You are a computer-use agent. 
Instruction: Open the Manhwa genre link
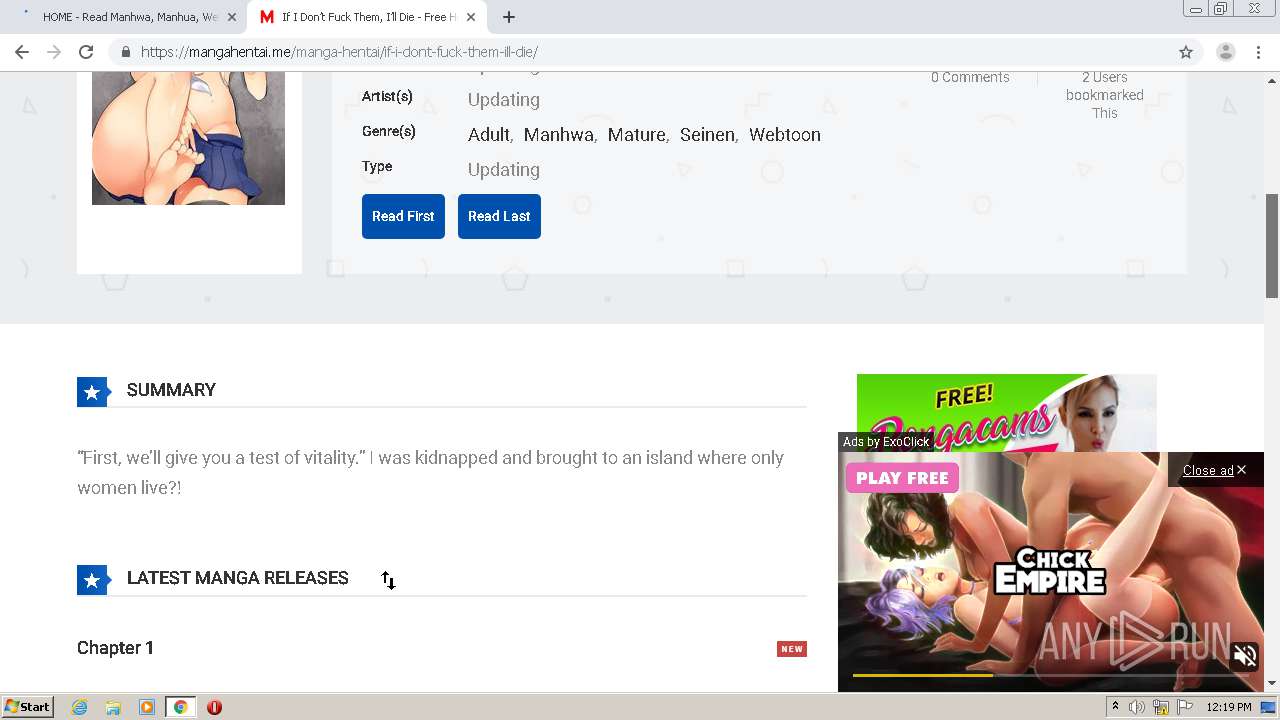[x=559, y=135]
